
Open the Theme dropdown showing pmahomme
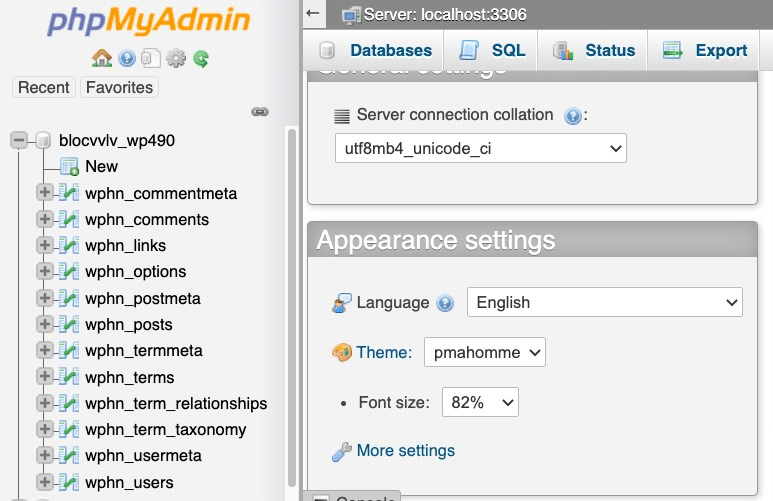485,352
